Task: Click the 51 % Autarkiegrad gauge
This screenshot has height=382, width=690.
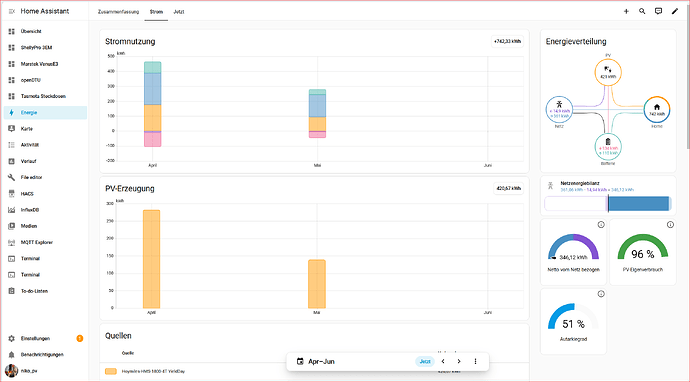Action: point(573,317)
